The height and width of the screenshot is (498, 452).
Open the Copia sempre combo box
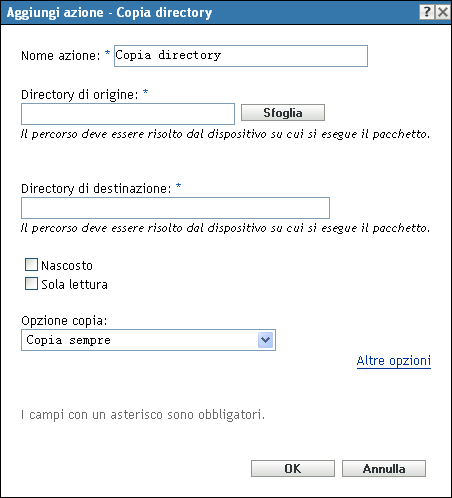point(148,340)
